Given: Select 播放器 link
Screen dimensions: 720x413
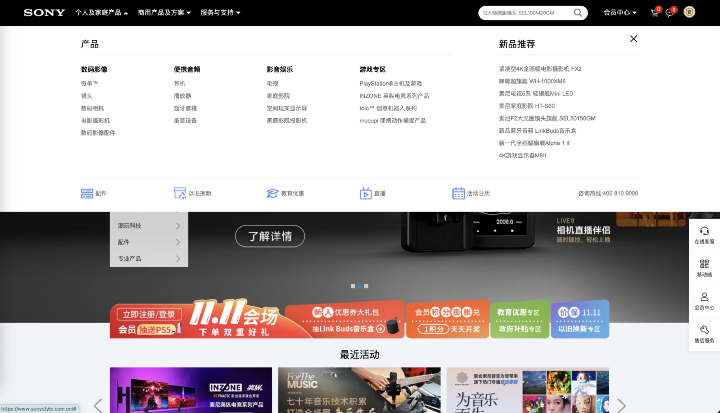Looking at the screenshot, I should [x=182, y=96].
